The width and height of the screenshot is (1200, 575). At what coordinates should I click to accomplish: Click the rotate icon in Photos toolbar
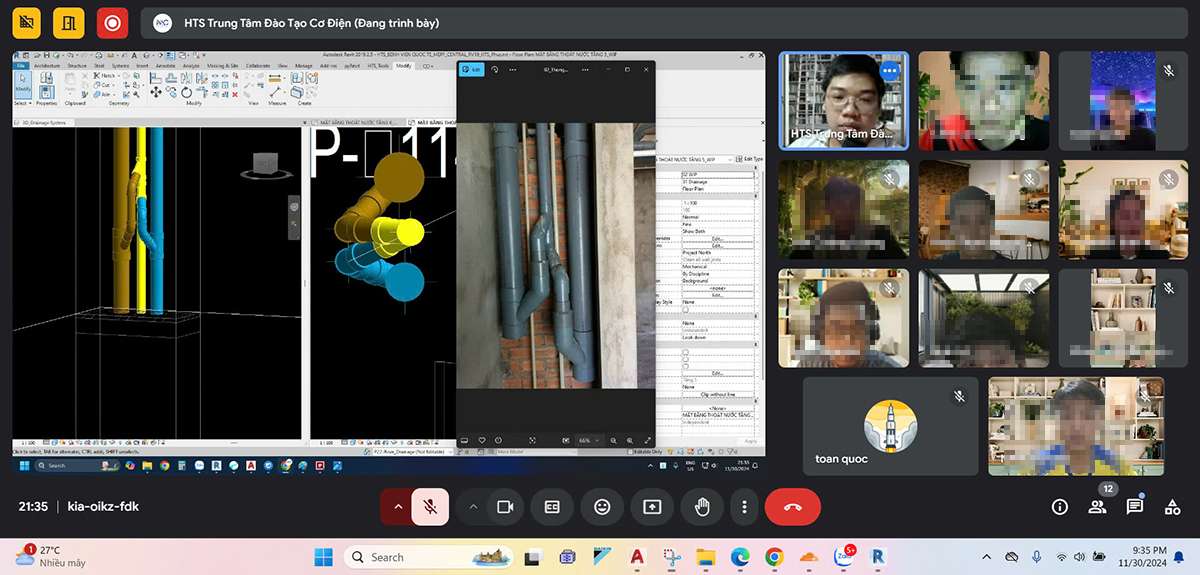tap(494, 69)
